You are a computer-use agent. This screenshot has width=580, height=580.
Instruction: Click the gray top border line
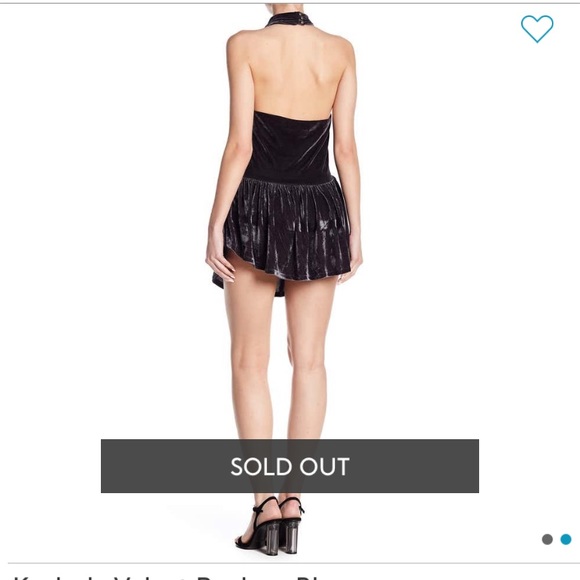pyautogui.click(x=290, y=3)
